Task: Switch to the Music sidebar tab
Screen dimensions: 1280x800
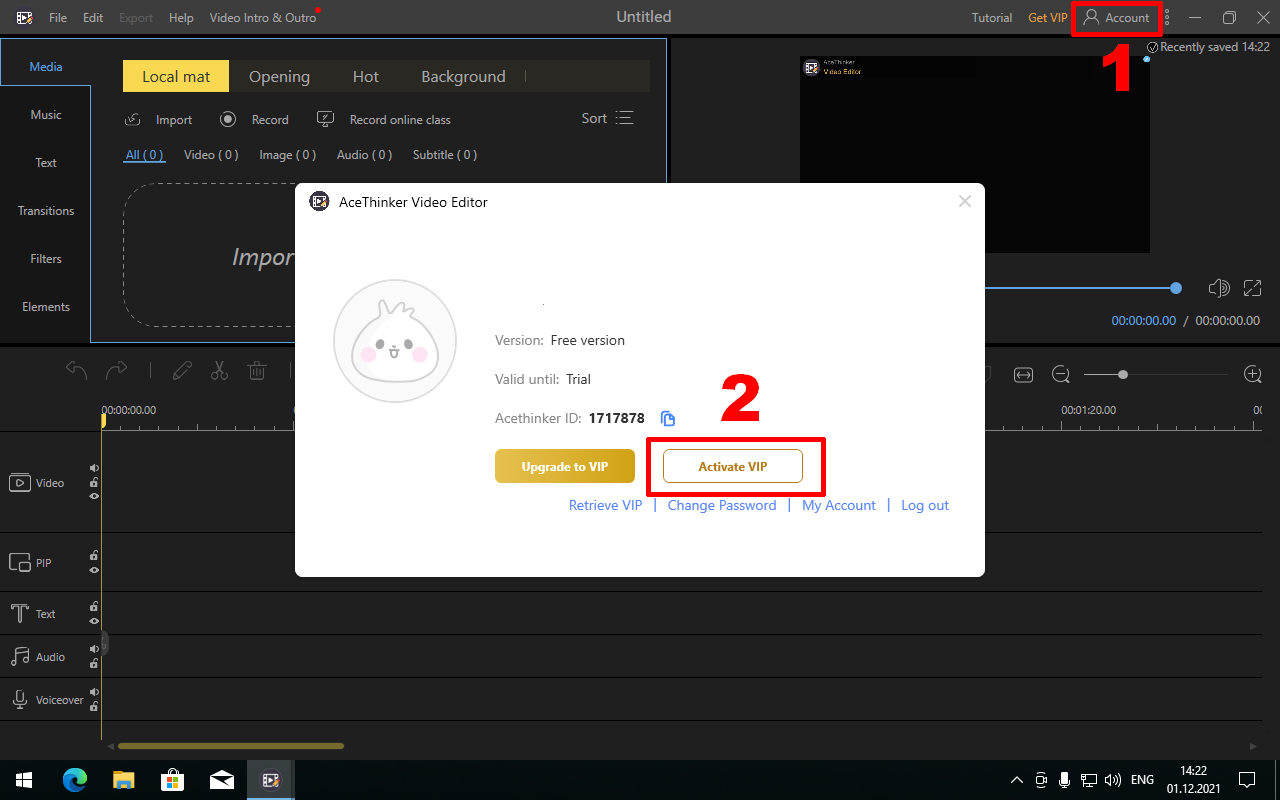Action: coord(46,115)
